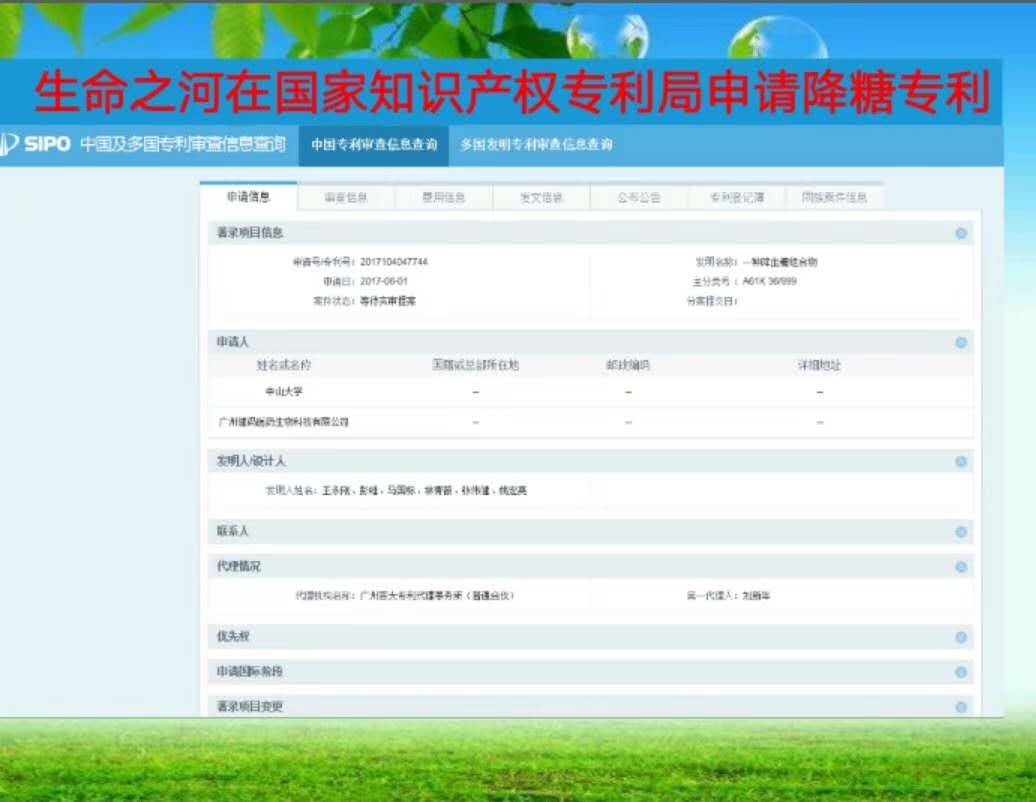Expand the 著录项目变更 section toggle

click(x=961, y=707)
